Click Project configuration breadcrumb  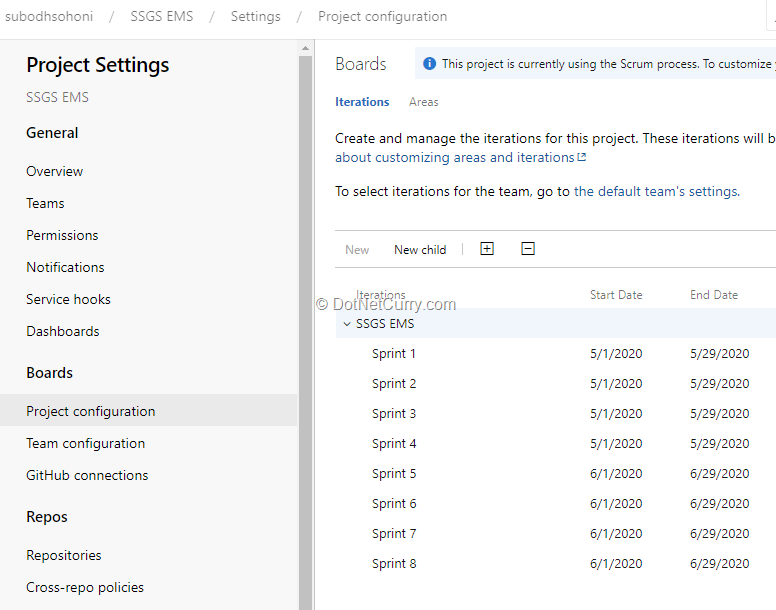[383, 16]
